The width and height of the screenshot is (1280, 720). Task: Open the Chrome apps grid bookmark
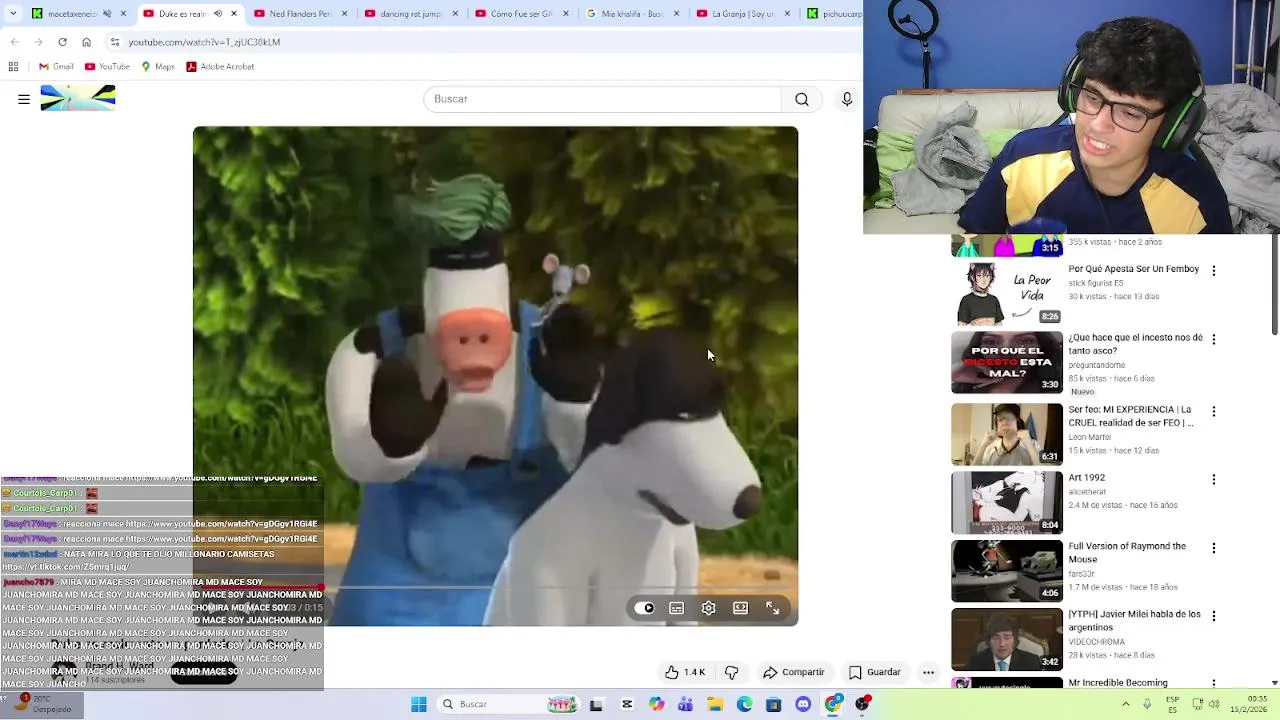(13, 67)
